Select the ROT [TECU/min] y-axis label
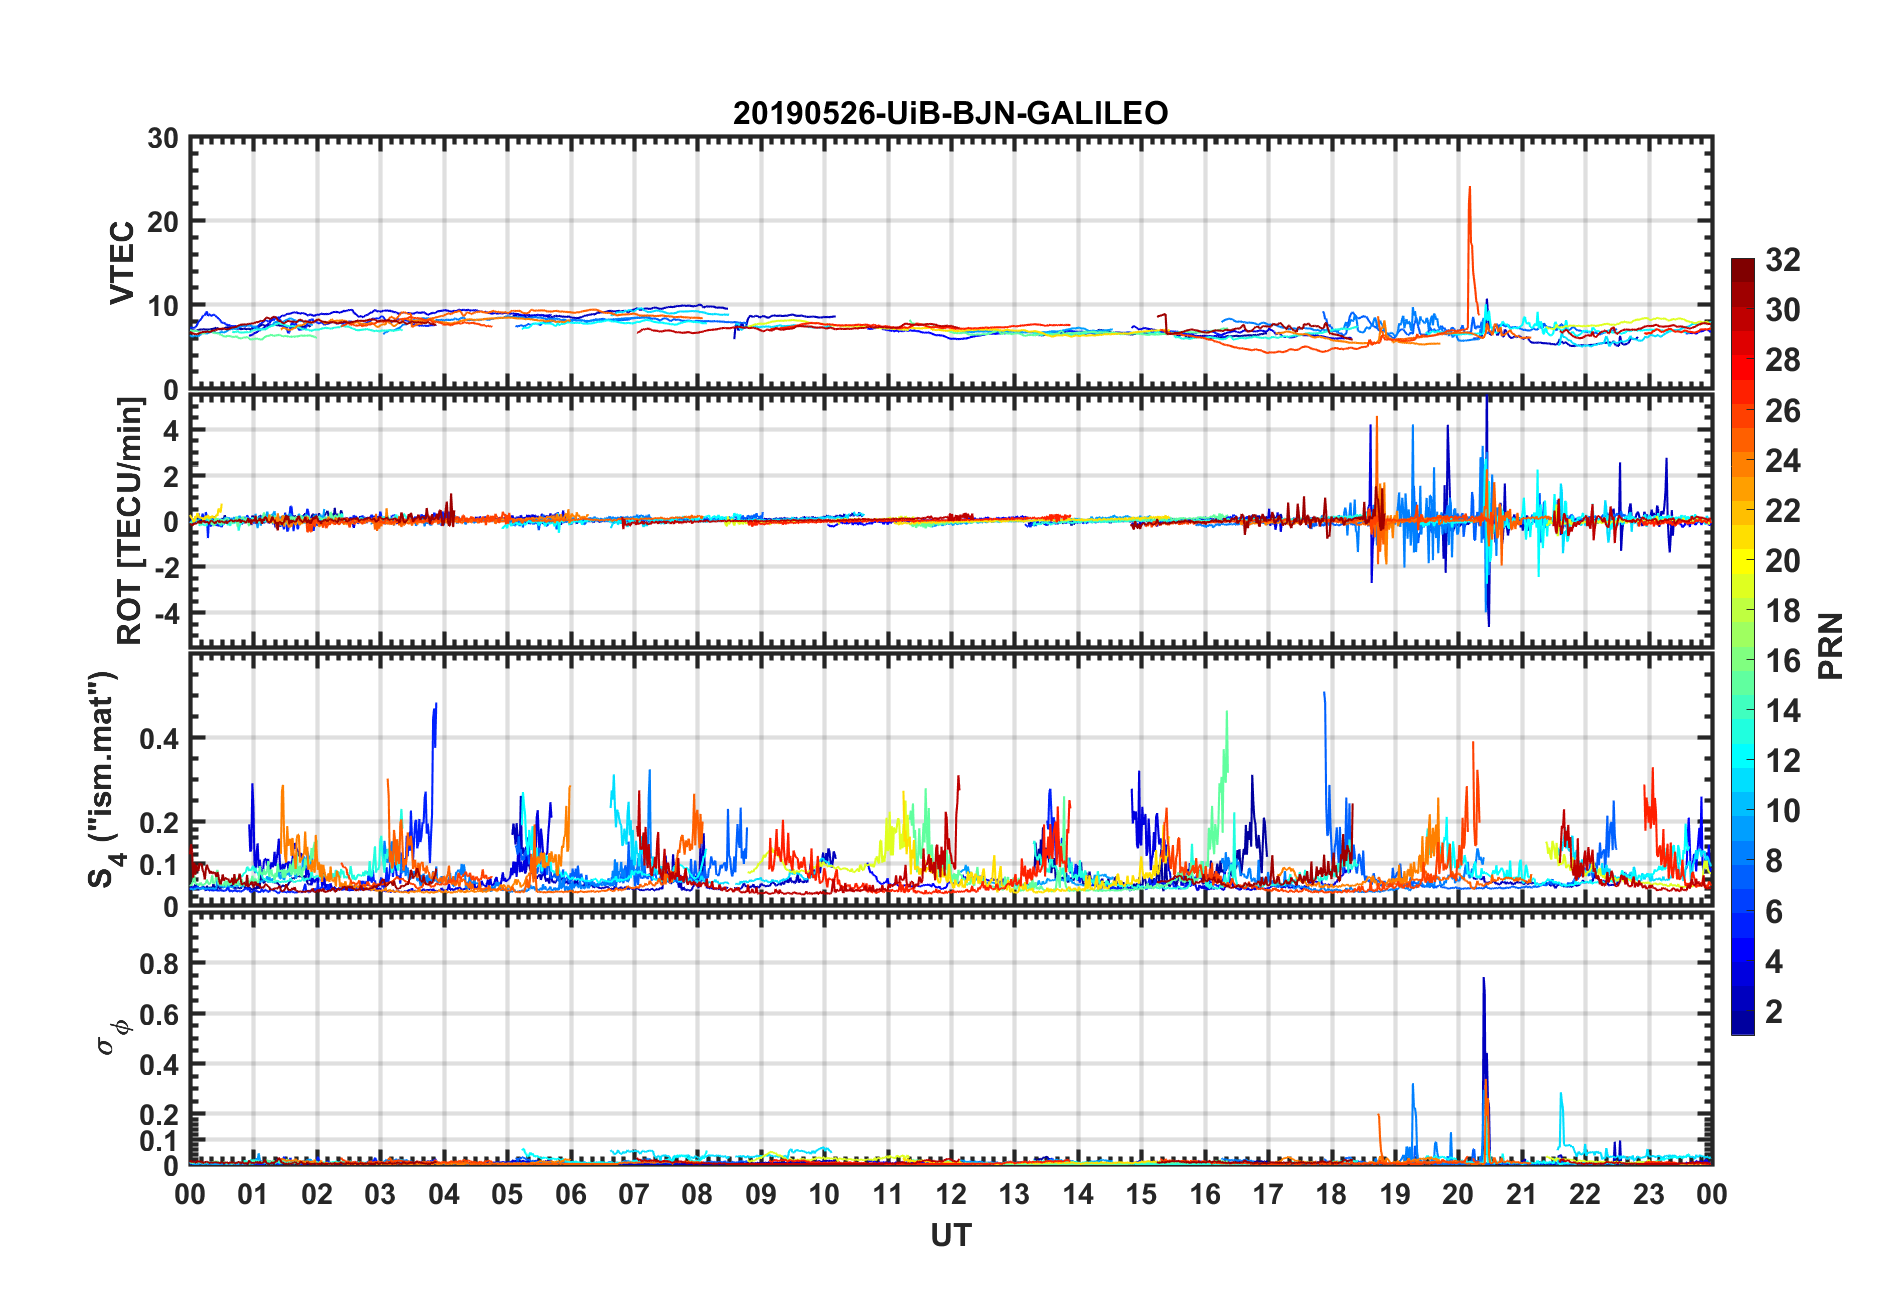Viewport: 1902px width, 1292px height. click(x=130, y=521)
